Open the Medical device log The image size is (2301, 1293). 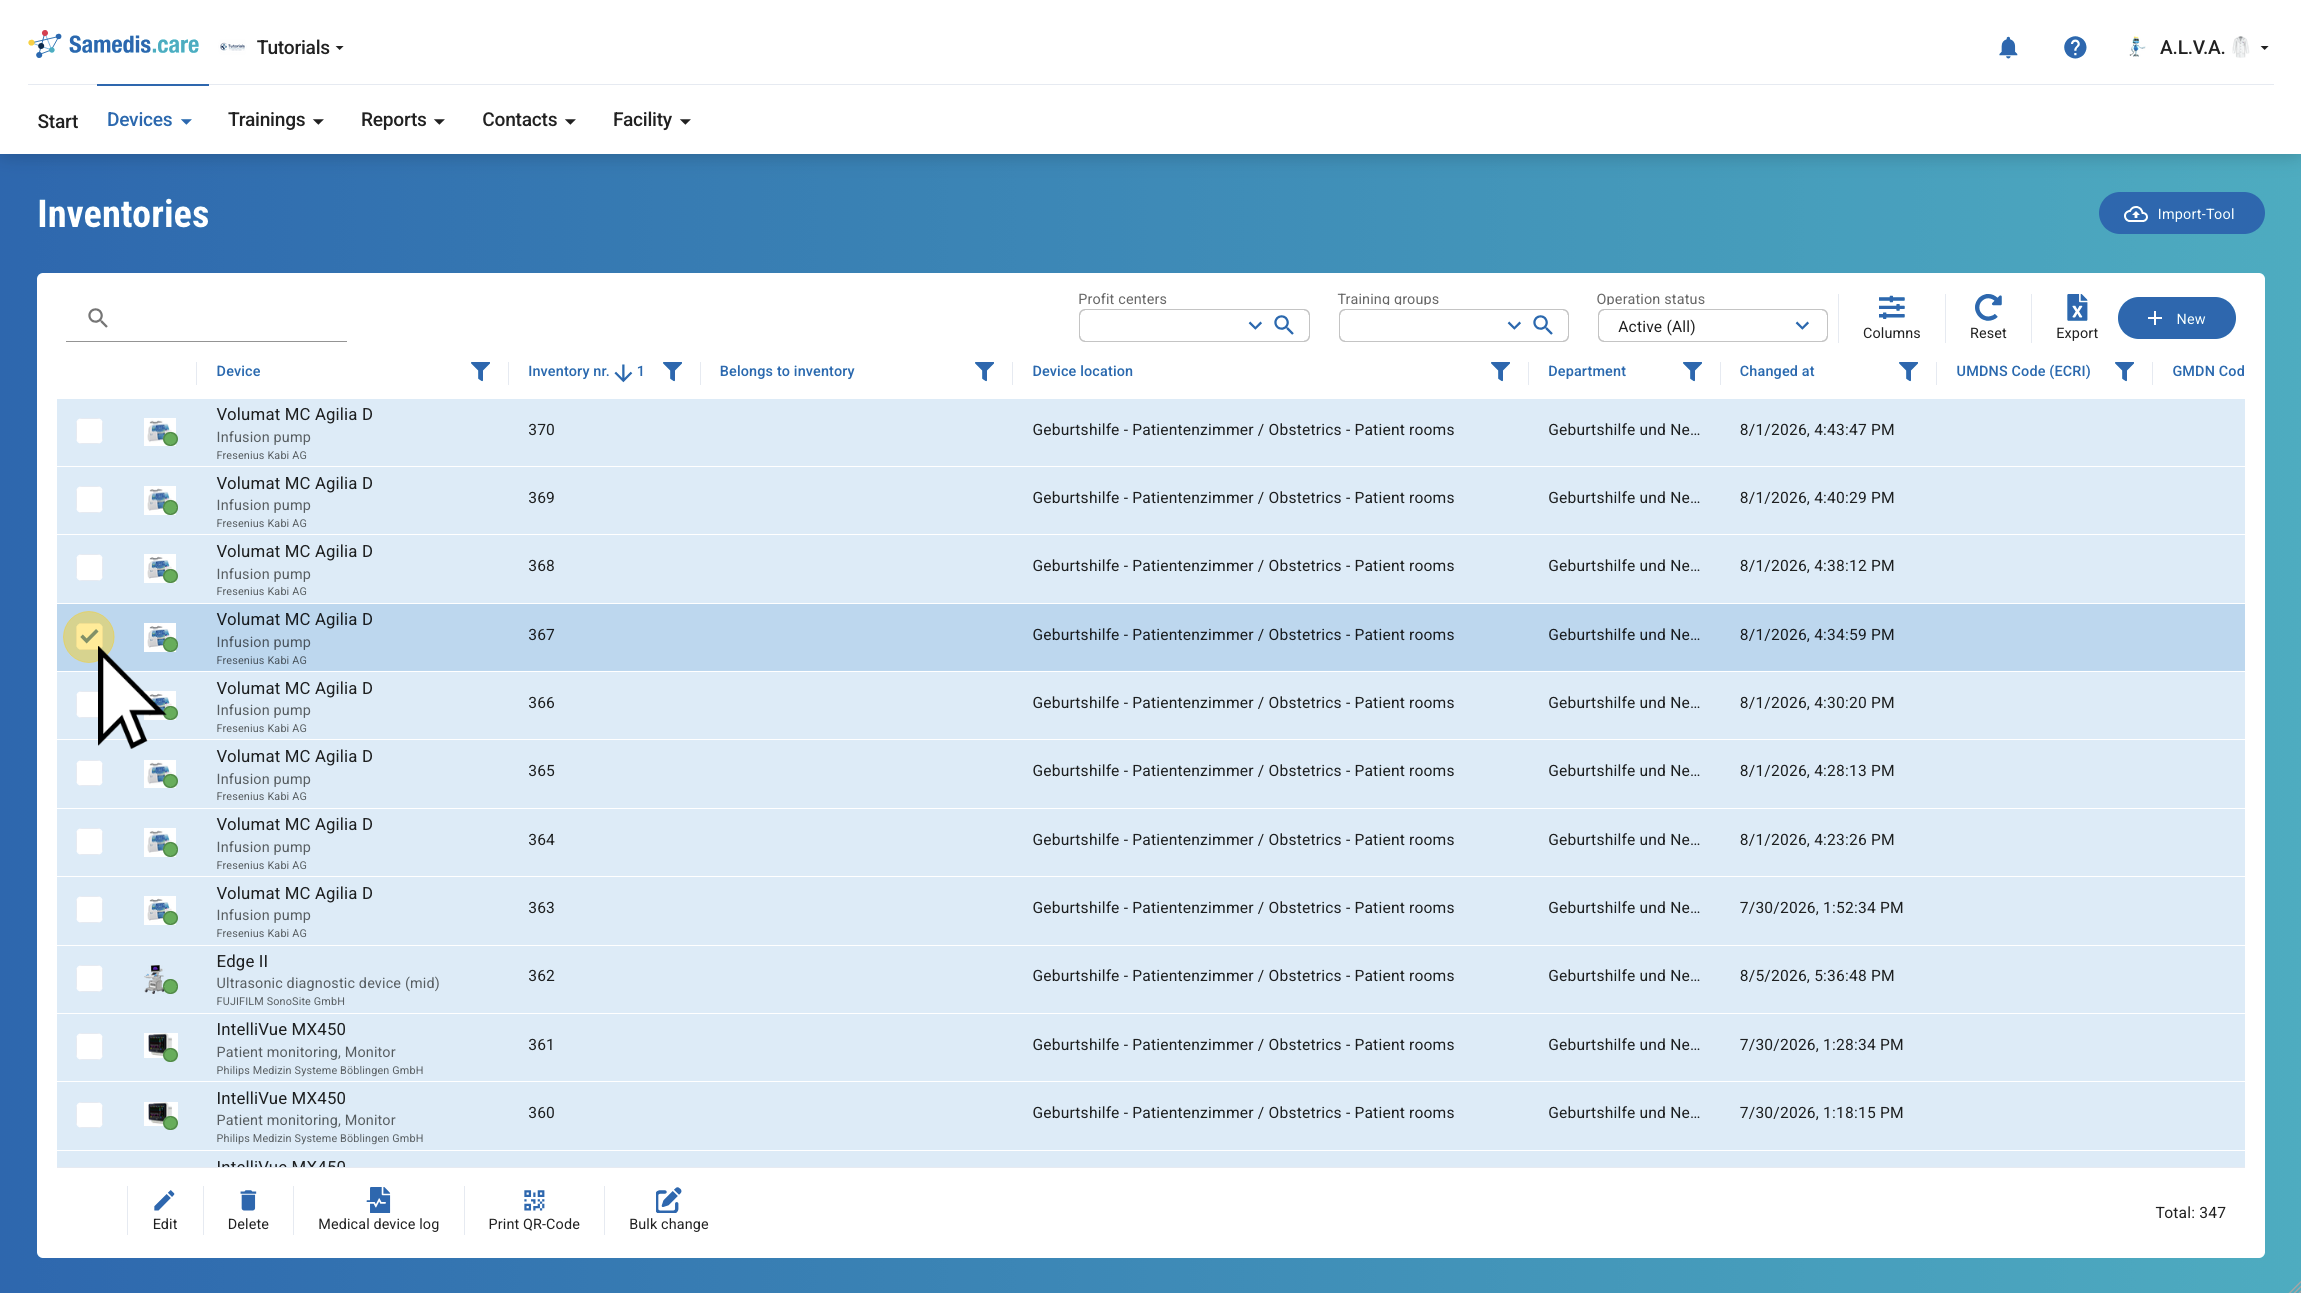pos(379,1210)
